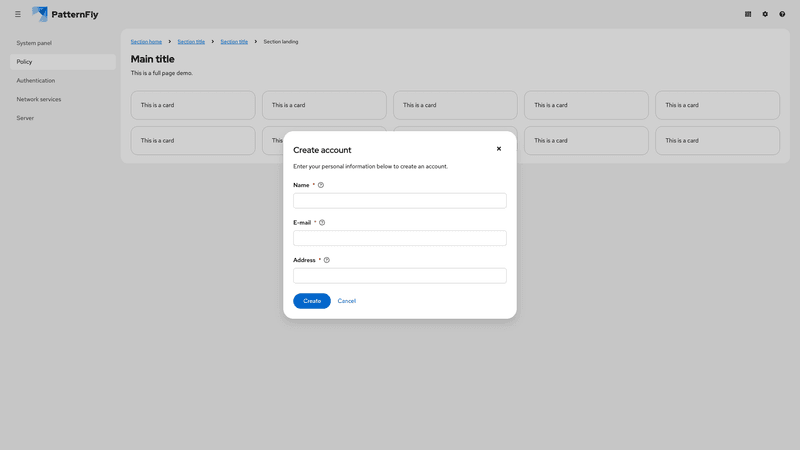The height and width of the screenshot is (450, 800).
Task: Select the Address input field
Action: (x=399, y=276)
